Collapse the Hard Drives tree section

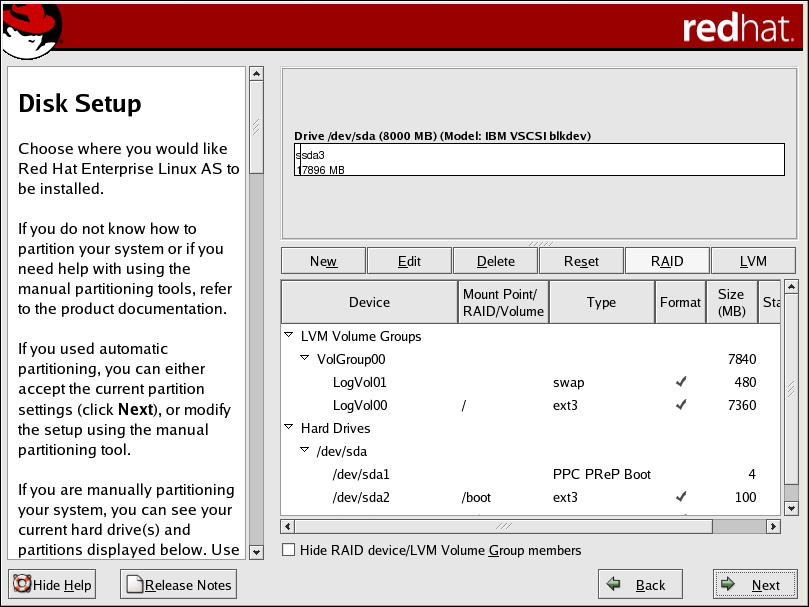289,428
